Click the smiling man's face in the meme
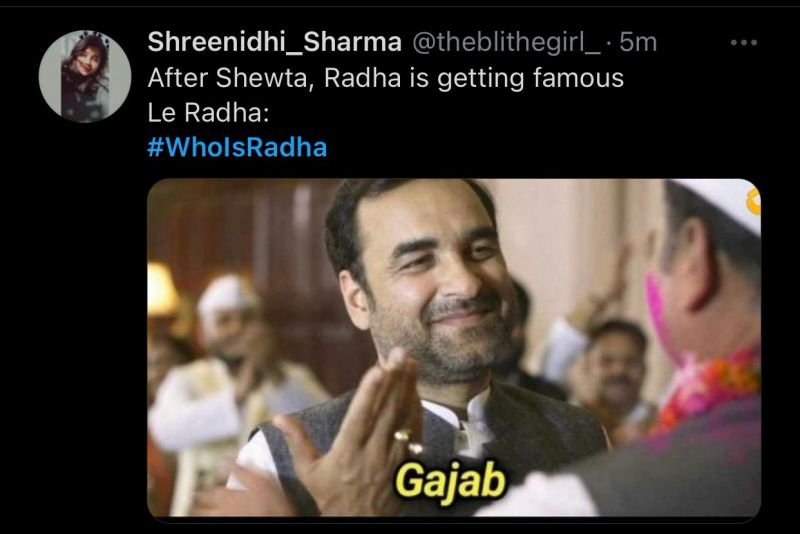Screen dimensions: 800x534 pos(434,286)
